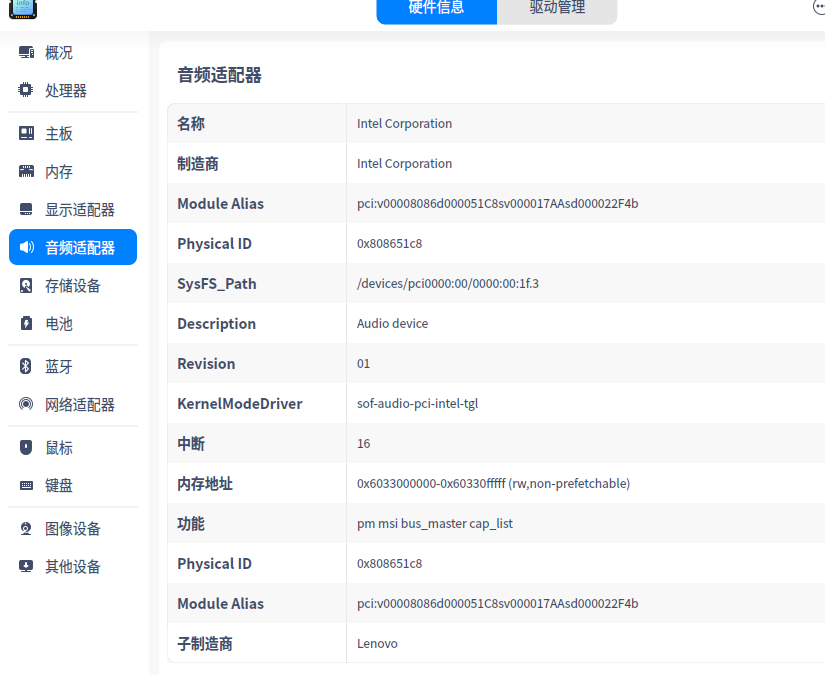Viewport: 825px width, 675px height.
Task: Select the storage device (存储设备) icon
Action: [26, 286]
